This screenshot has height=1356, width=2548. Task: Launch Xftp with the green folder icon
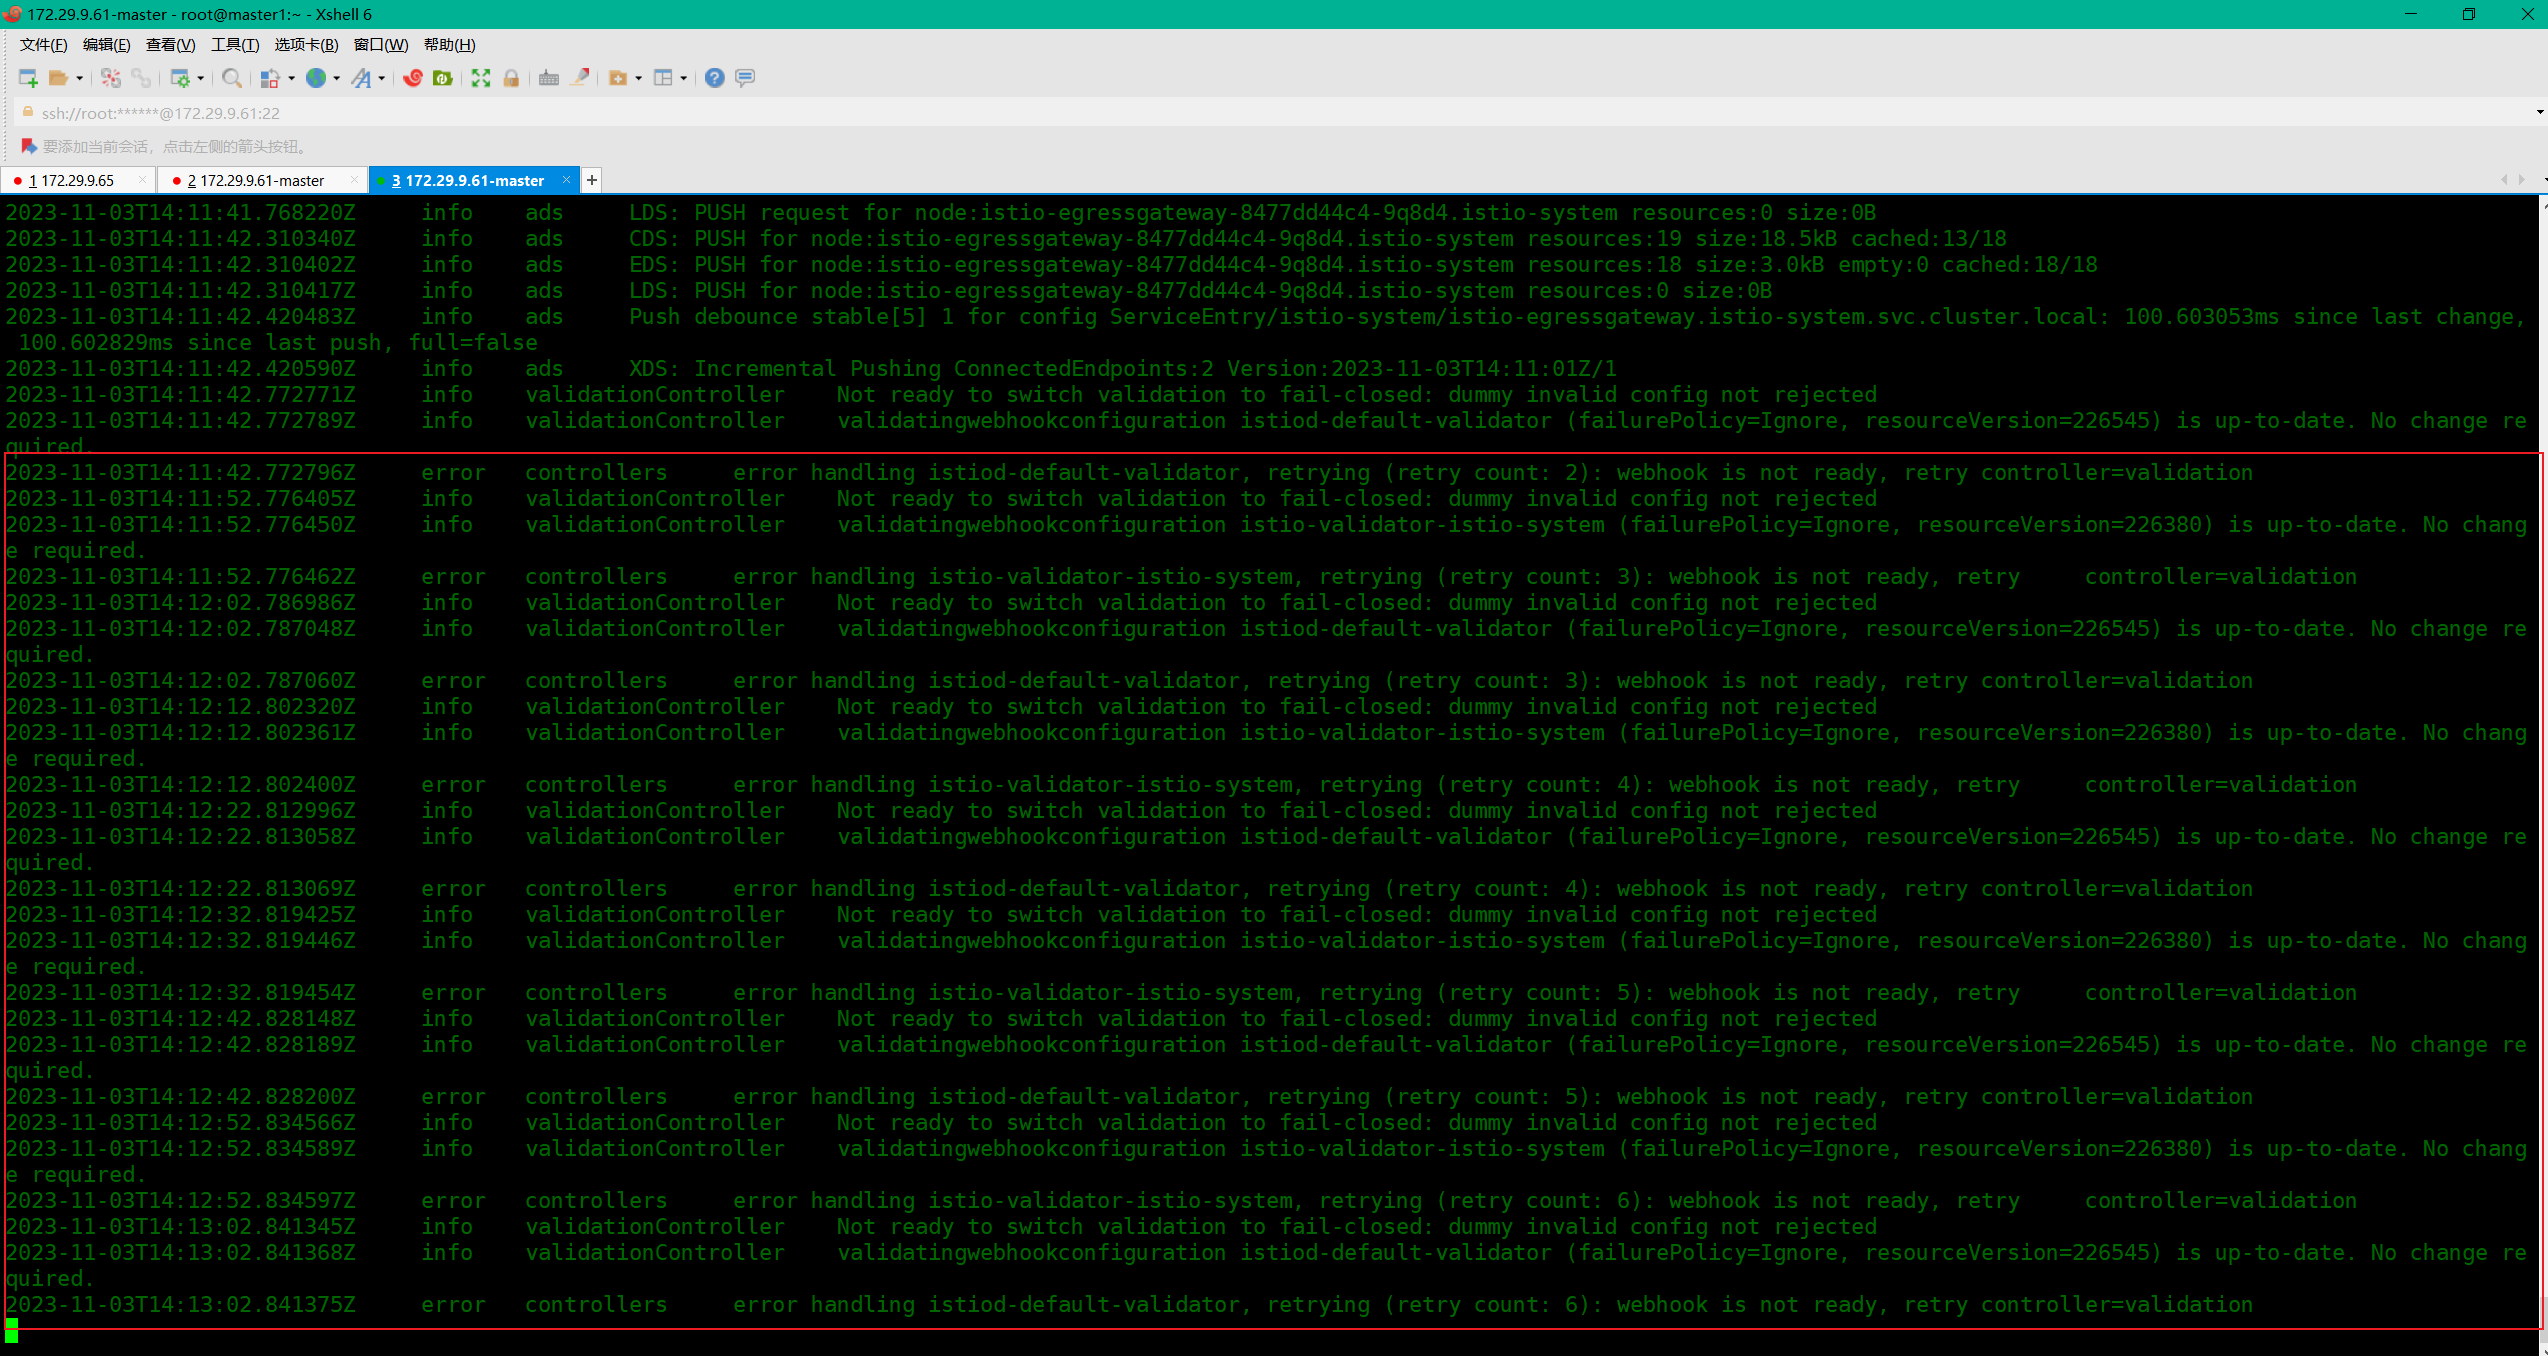[x=443, y=78]
